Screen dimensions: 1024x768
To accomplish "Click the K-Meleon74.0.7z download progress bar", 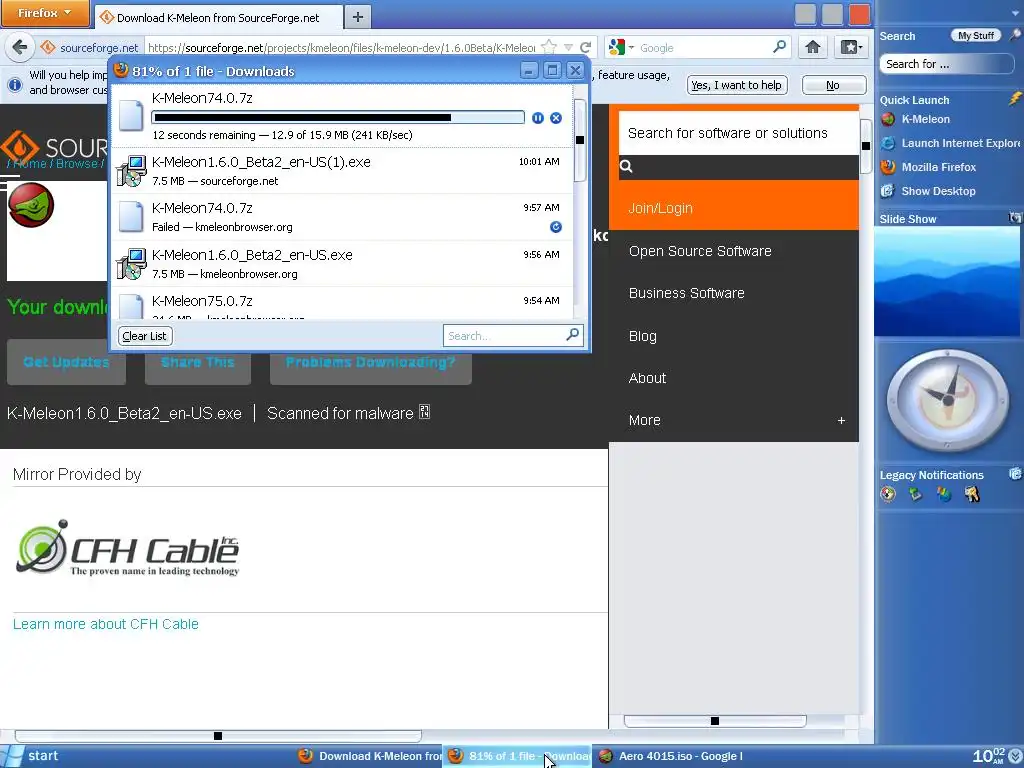I will [x=338, y=118].
